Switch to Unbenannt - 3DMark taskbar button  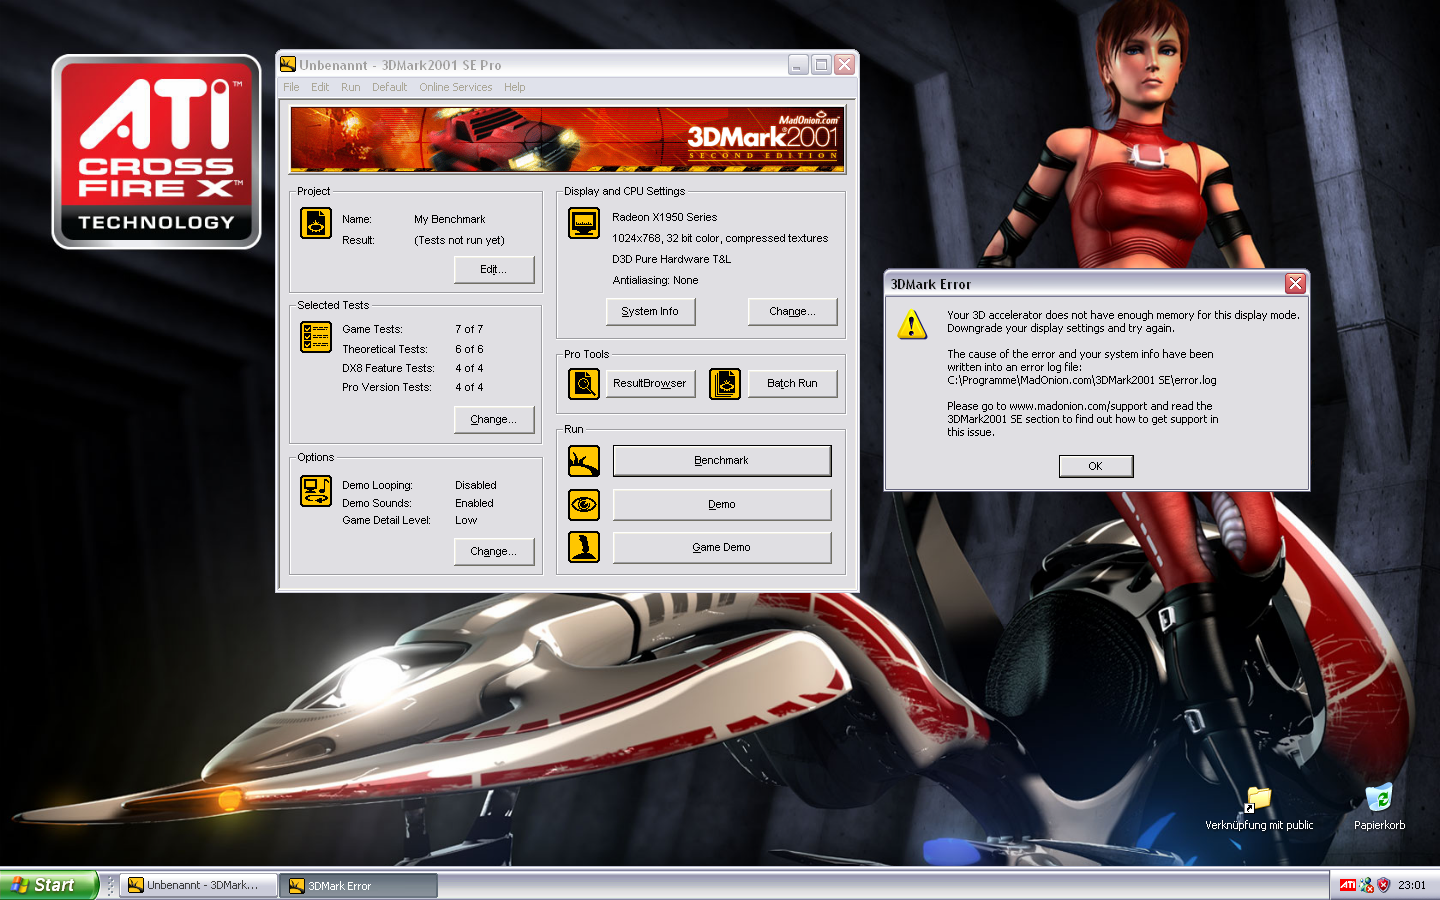click(199, 885)
